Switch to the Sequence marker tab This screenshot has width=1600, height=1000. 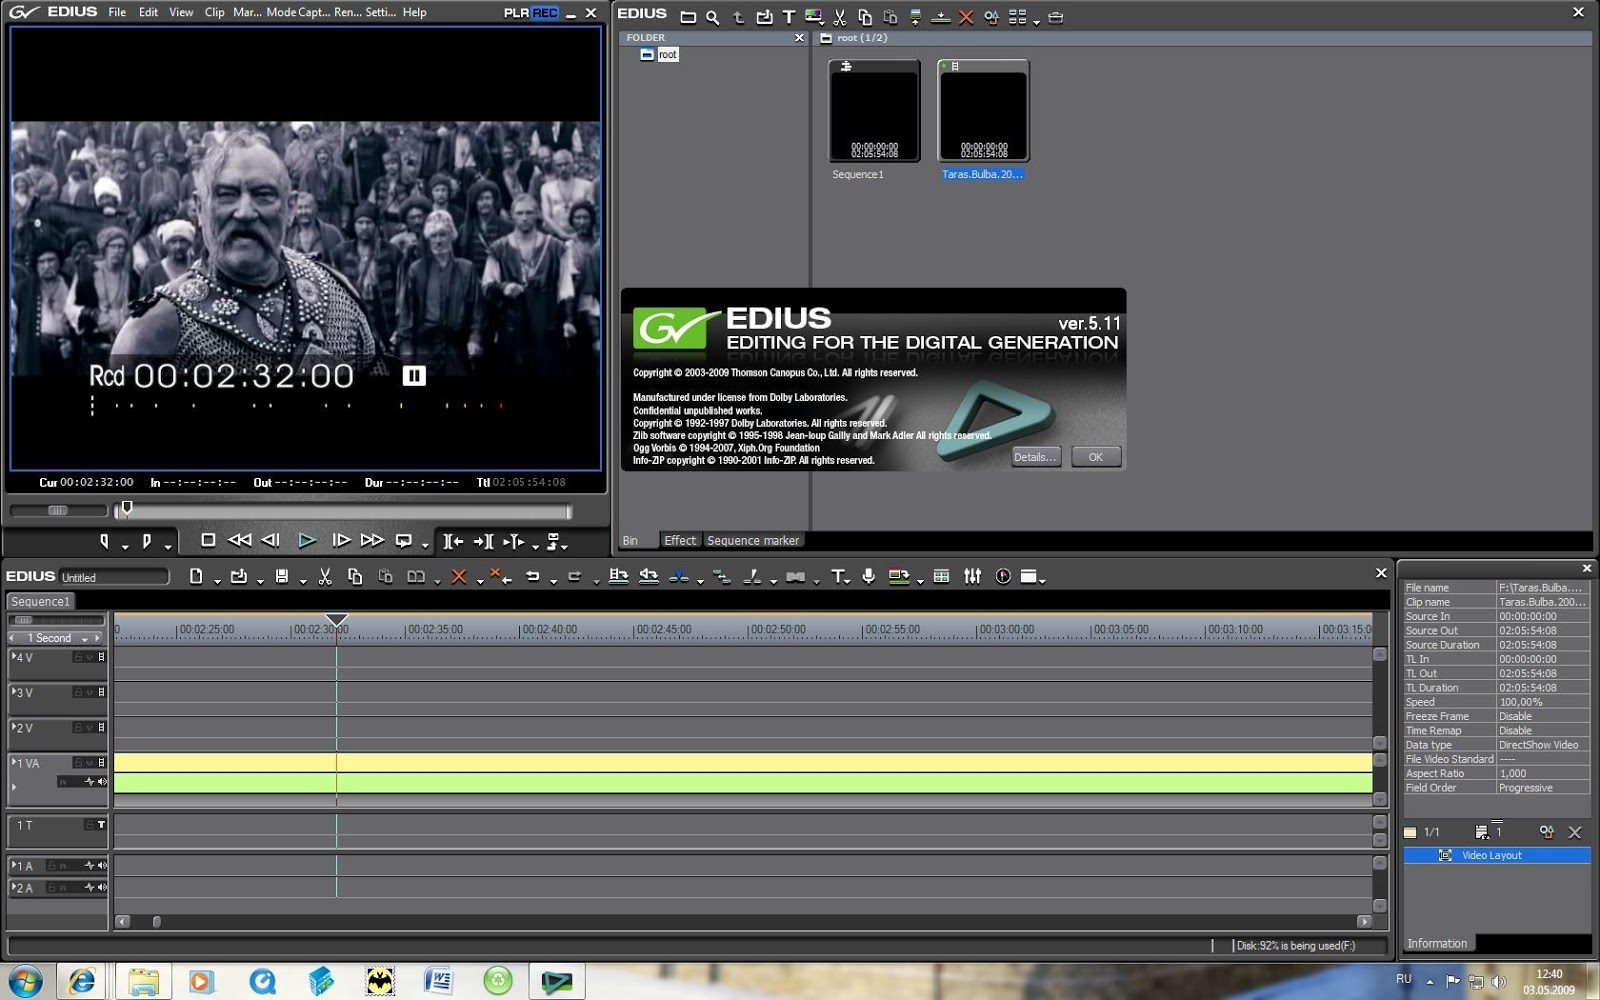[x=753, y=540]
